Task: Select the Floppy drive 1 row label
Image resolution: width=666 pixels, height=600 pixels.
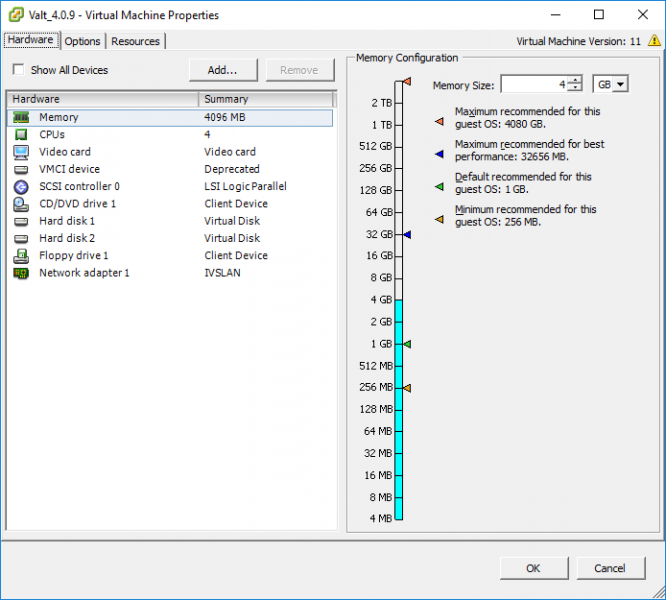Action: [74, 256]
